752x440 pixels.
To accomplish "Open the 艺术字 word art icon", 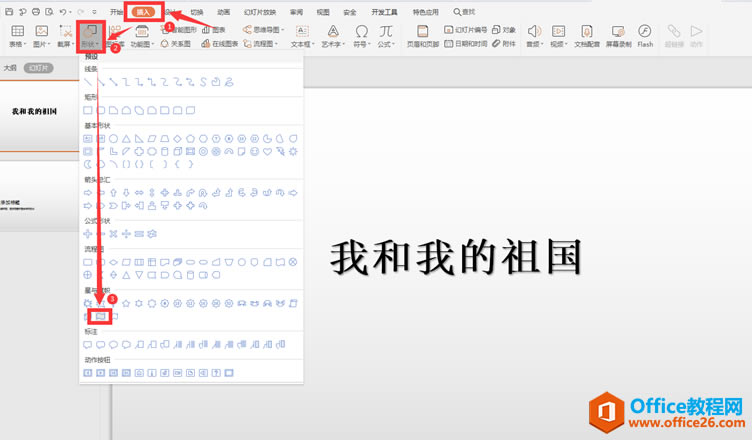I will (x=330, y=34).
